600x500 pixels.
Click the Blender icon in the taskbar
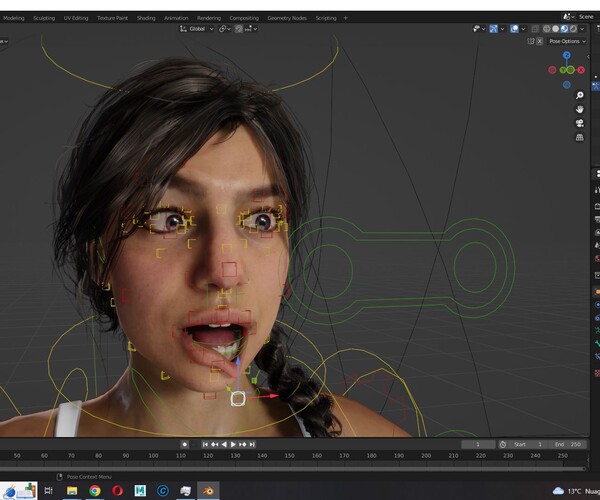(208, 490)
